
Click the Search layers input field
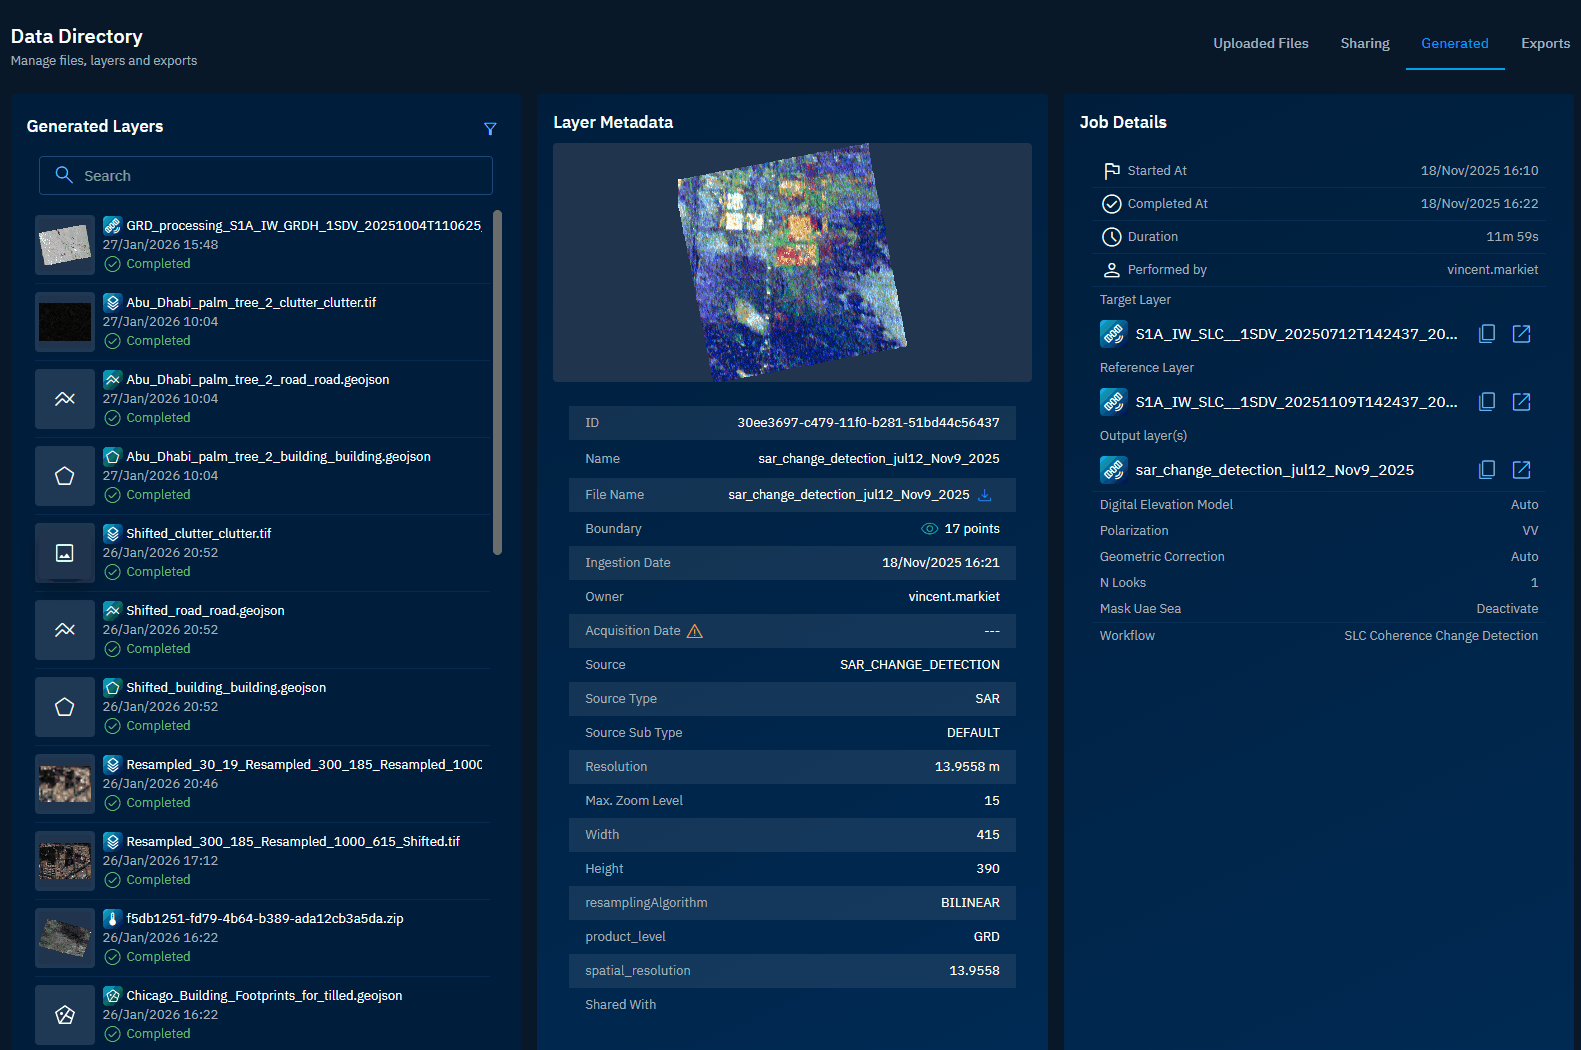[266, 176]
